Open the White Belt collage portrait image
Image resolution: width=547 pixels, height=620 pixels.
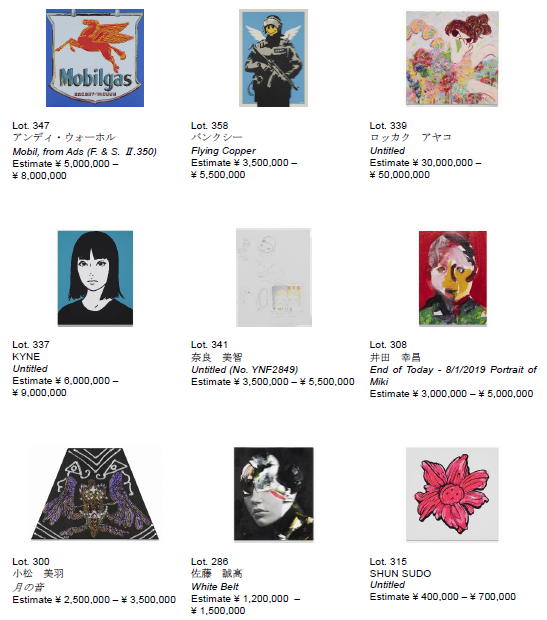click(274, 494)
